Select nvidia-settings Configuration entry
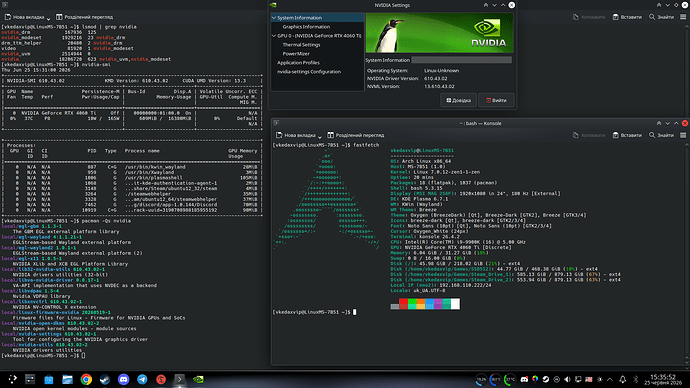The image size is (690, 388). tap(309, 72)
